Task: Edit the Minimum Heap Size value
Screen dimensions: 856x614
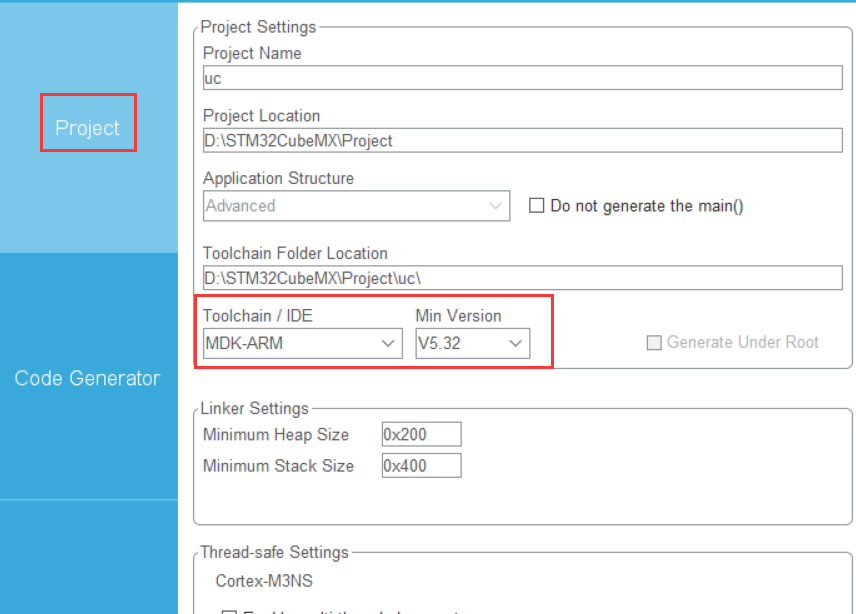Action: click(x=421, y=434)
